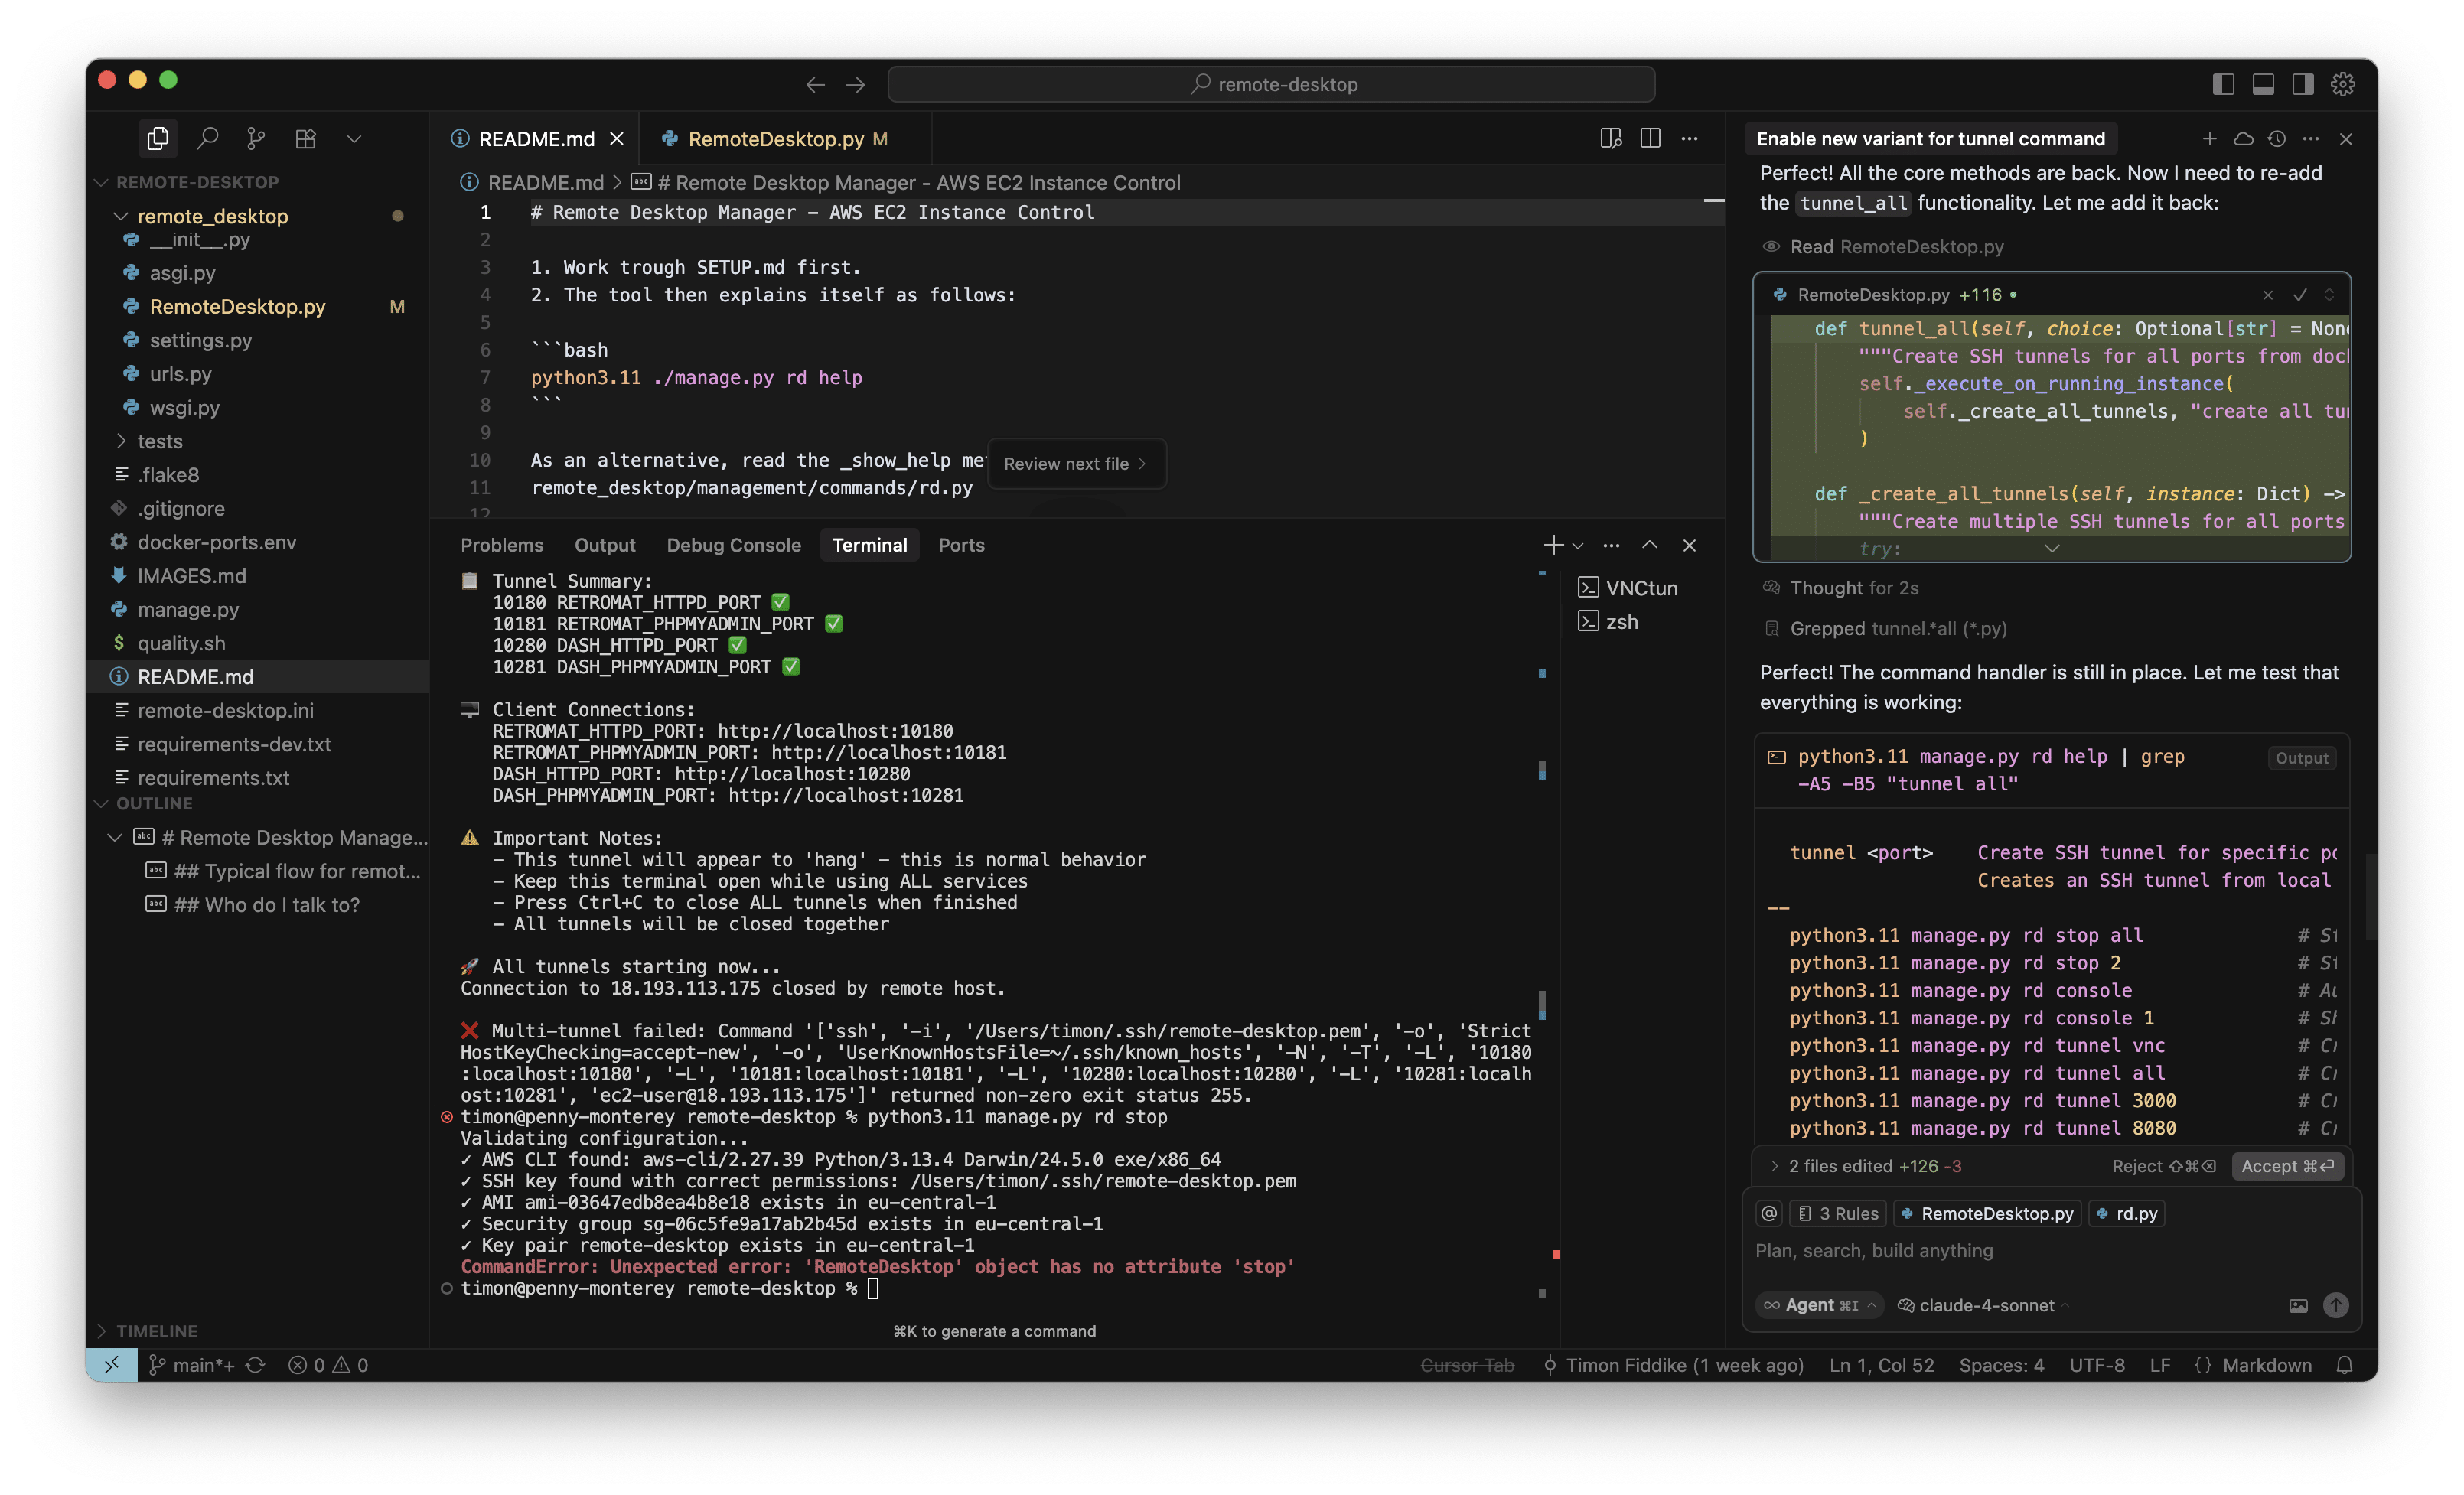Open the Extensions view icon

tap(306, 138)
